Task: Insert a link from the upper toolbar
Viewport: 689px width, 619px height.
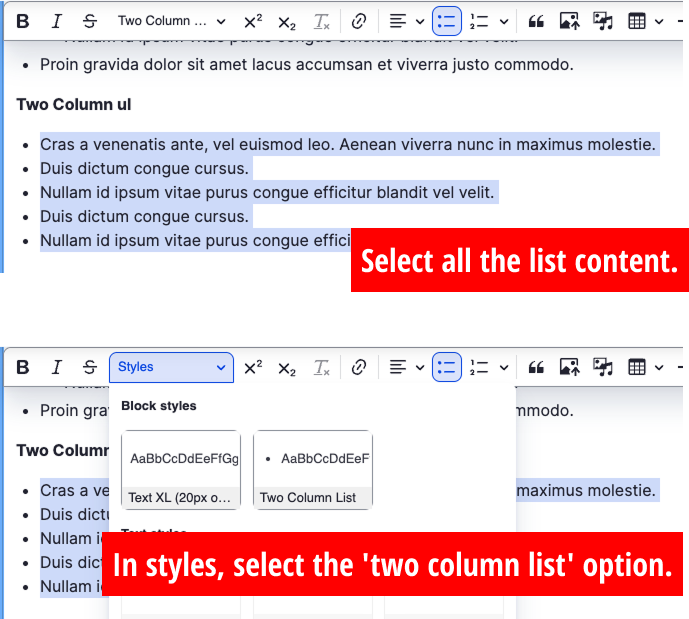Action: pyautogui.click(x=359, y=21)
